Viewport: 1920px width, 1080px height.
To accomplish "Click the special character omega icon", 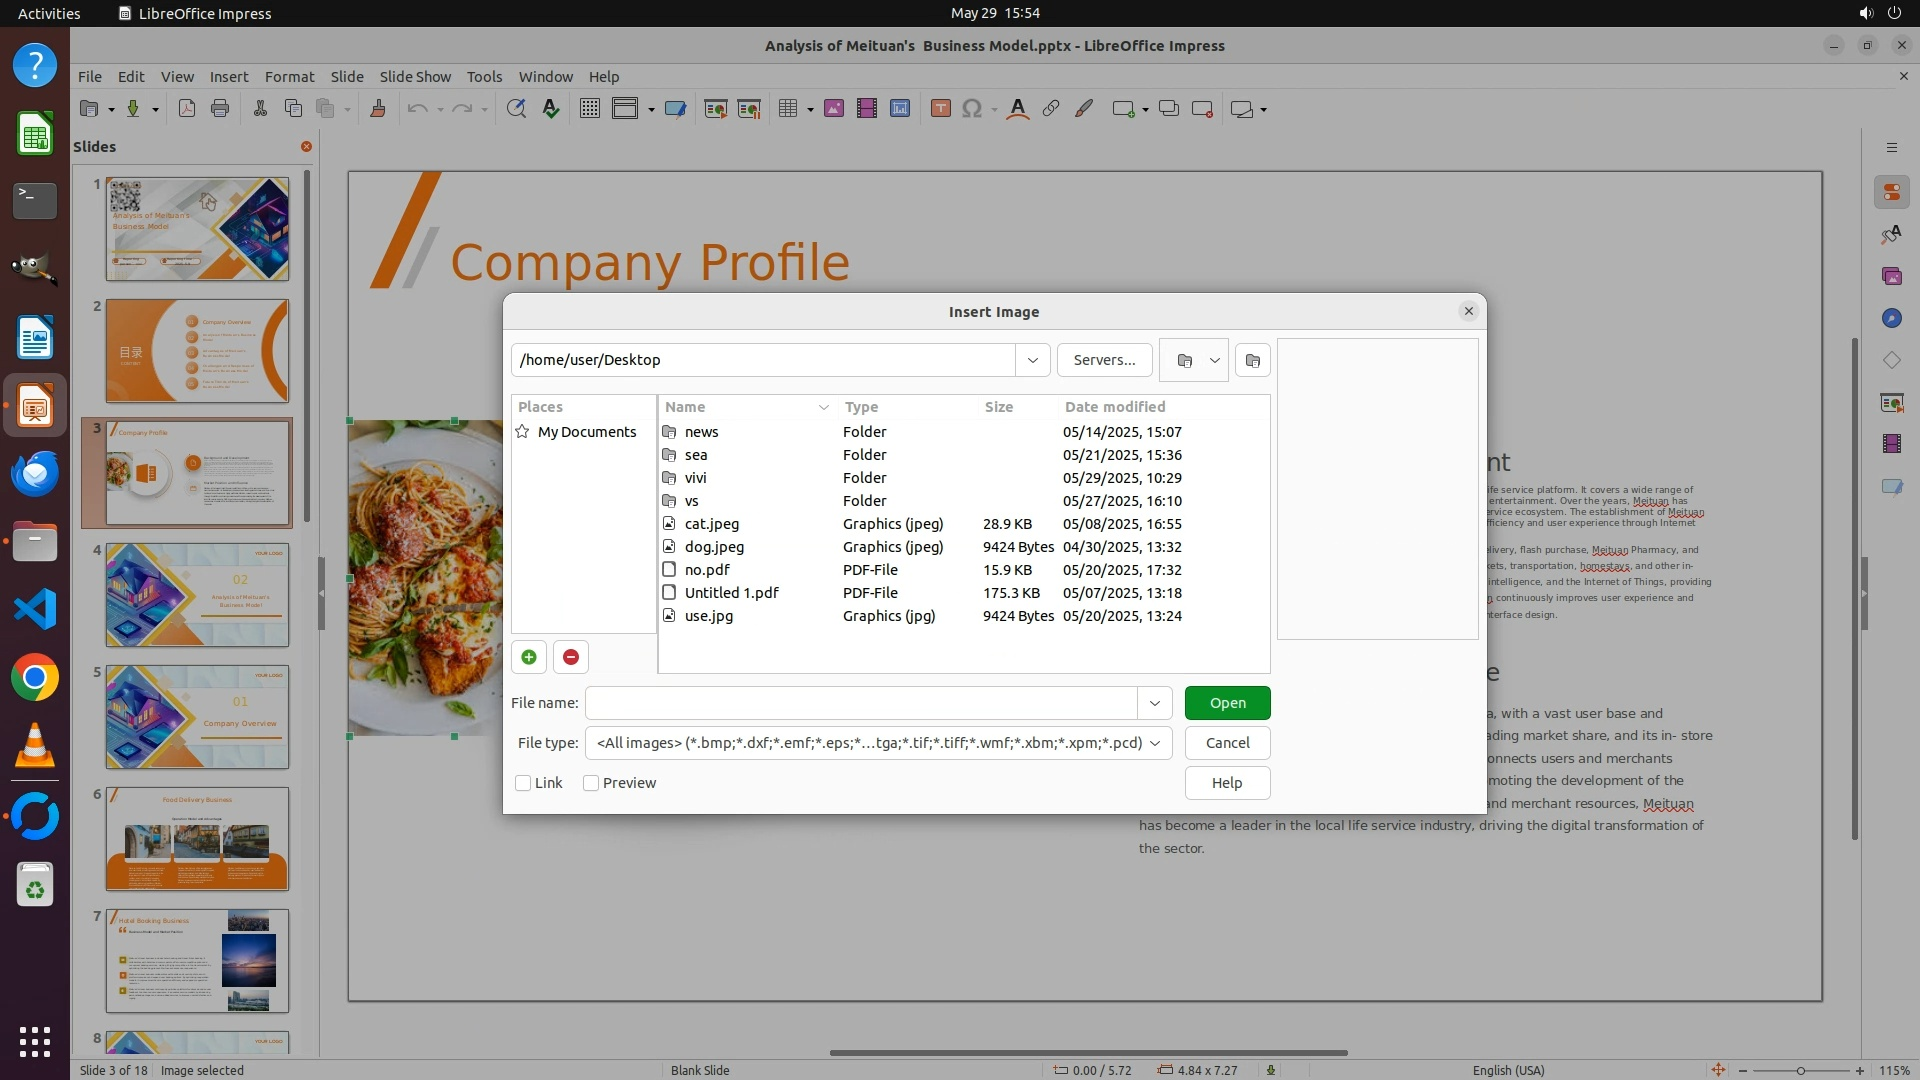I will (971, 109).
